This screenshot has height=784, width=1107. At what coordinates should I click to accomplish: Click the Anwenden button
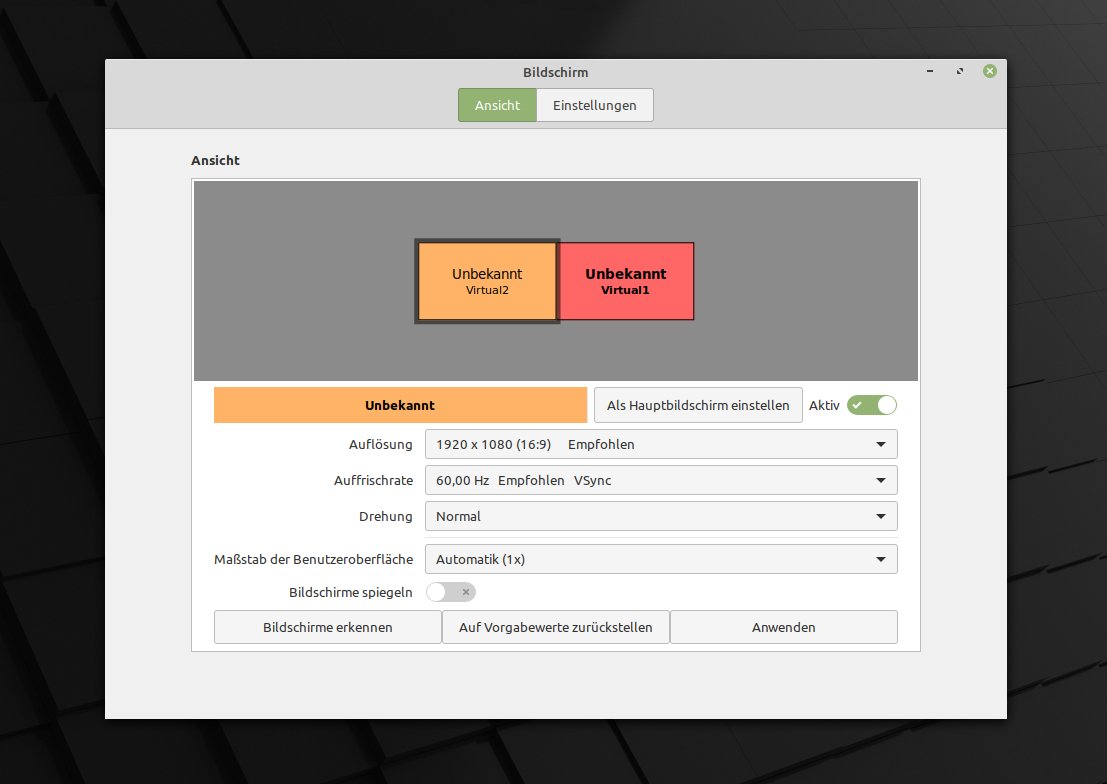[784, 627]
